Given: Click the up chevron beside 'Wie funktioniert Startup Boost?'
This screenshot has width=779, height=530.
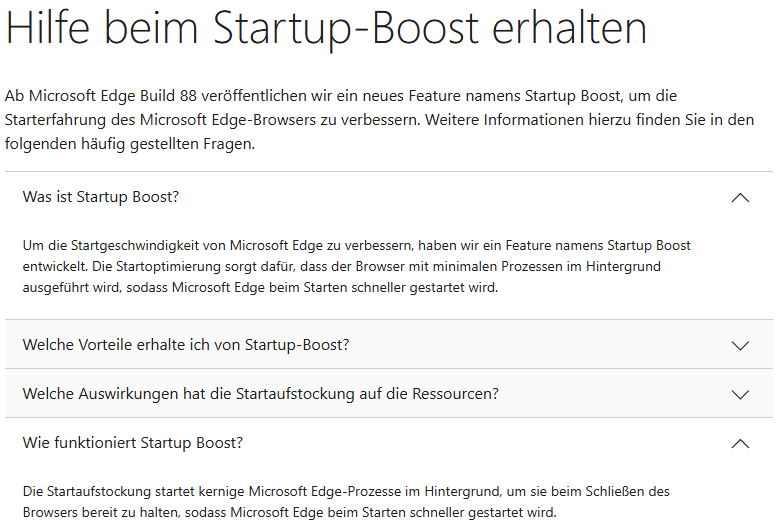Looking at the screenshot, I should click(740, 443).
